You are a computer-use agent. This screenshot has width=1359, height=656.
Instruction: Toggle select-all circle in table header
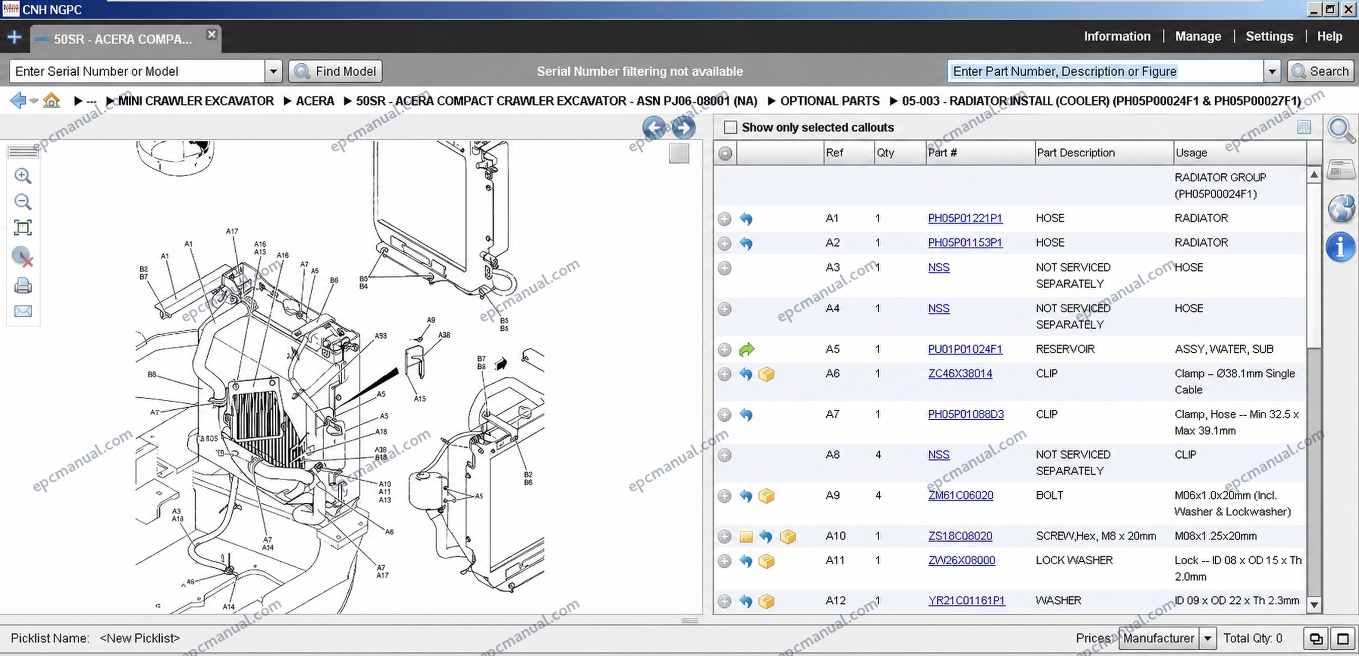[725, 153]
